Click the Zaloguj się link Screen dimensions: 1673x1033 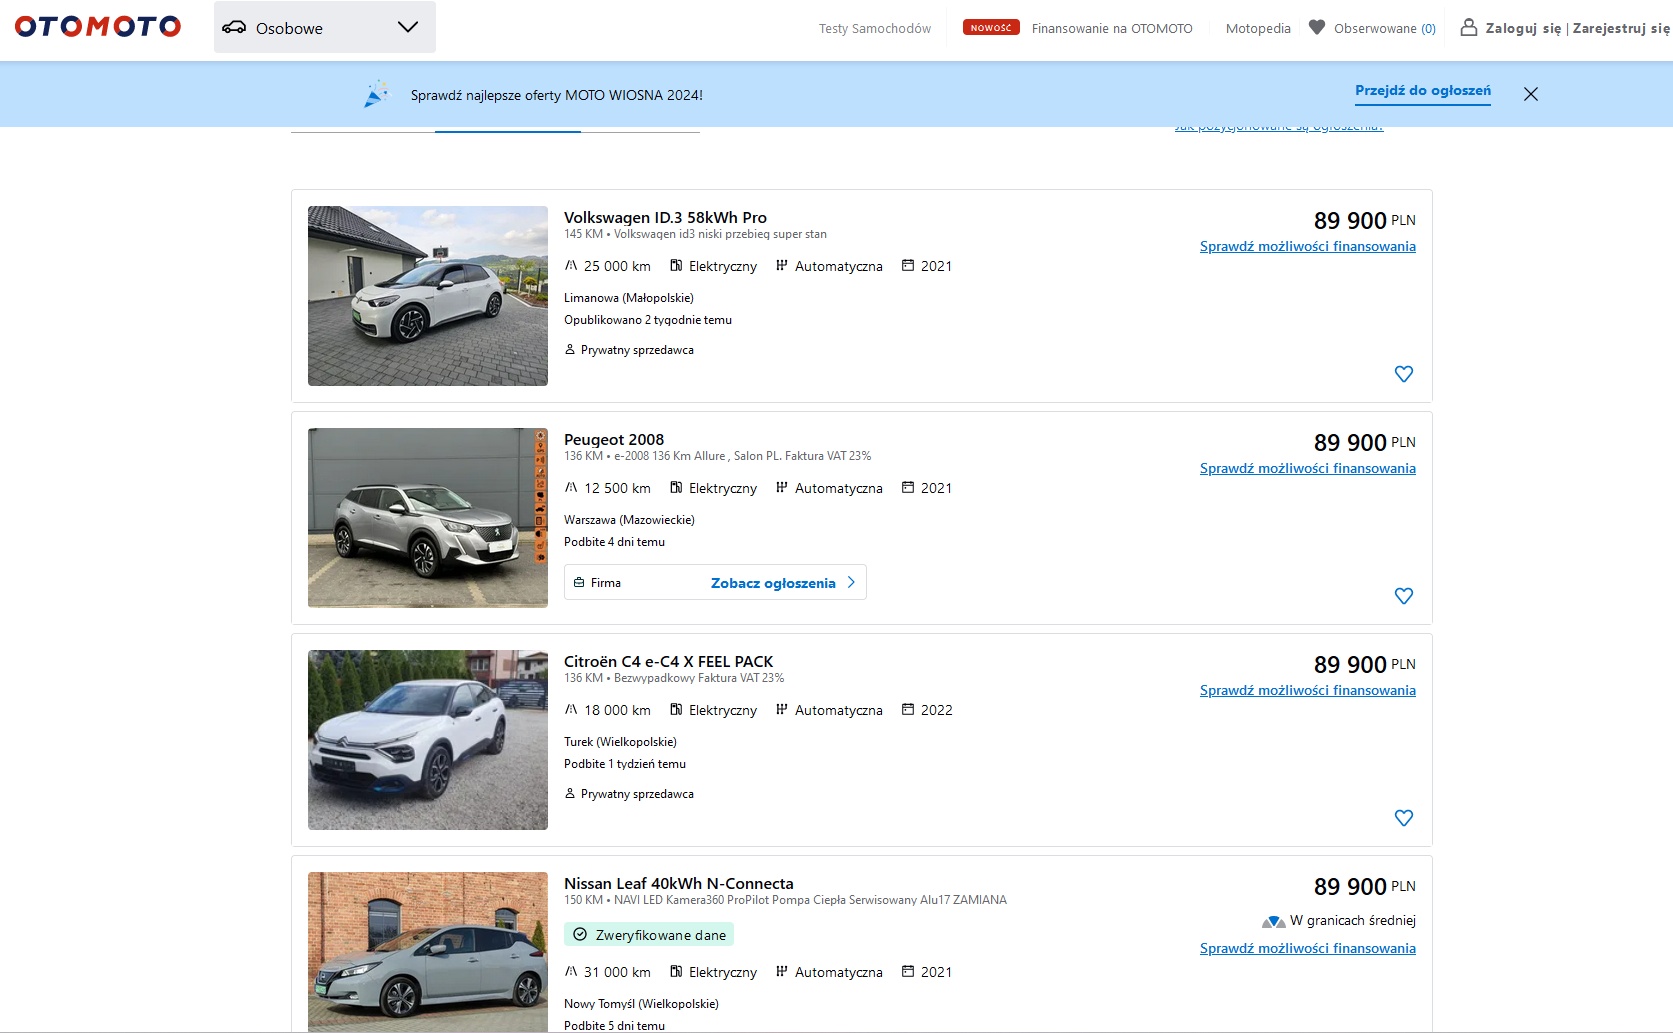[1523, 28]
